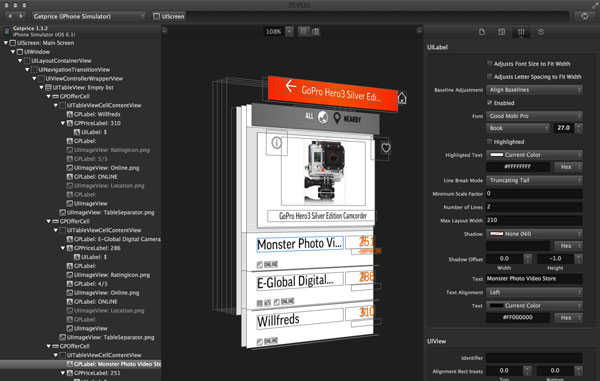600x381 pixels.
Task: Collapse the GPPriceLabel: 251 node
Action: (63, 373)
